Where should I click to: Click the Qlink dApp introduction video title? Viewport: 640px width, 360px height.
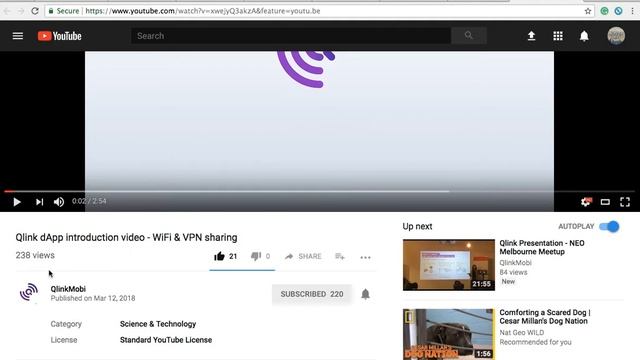(127, 238)
